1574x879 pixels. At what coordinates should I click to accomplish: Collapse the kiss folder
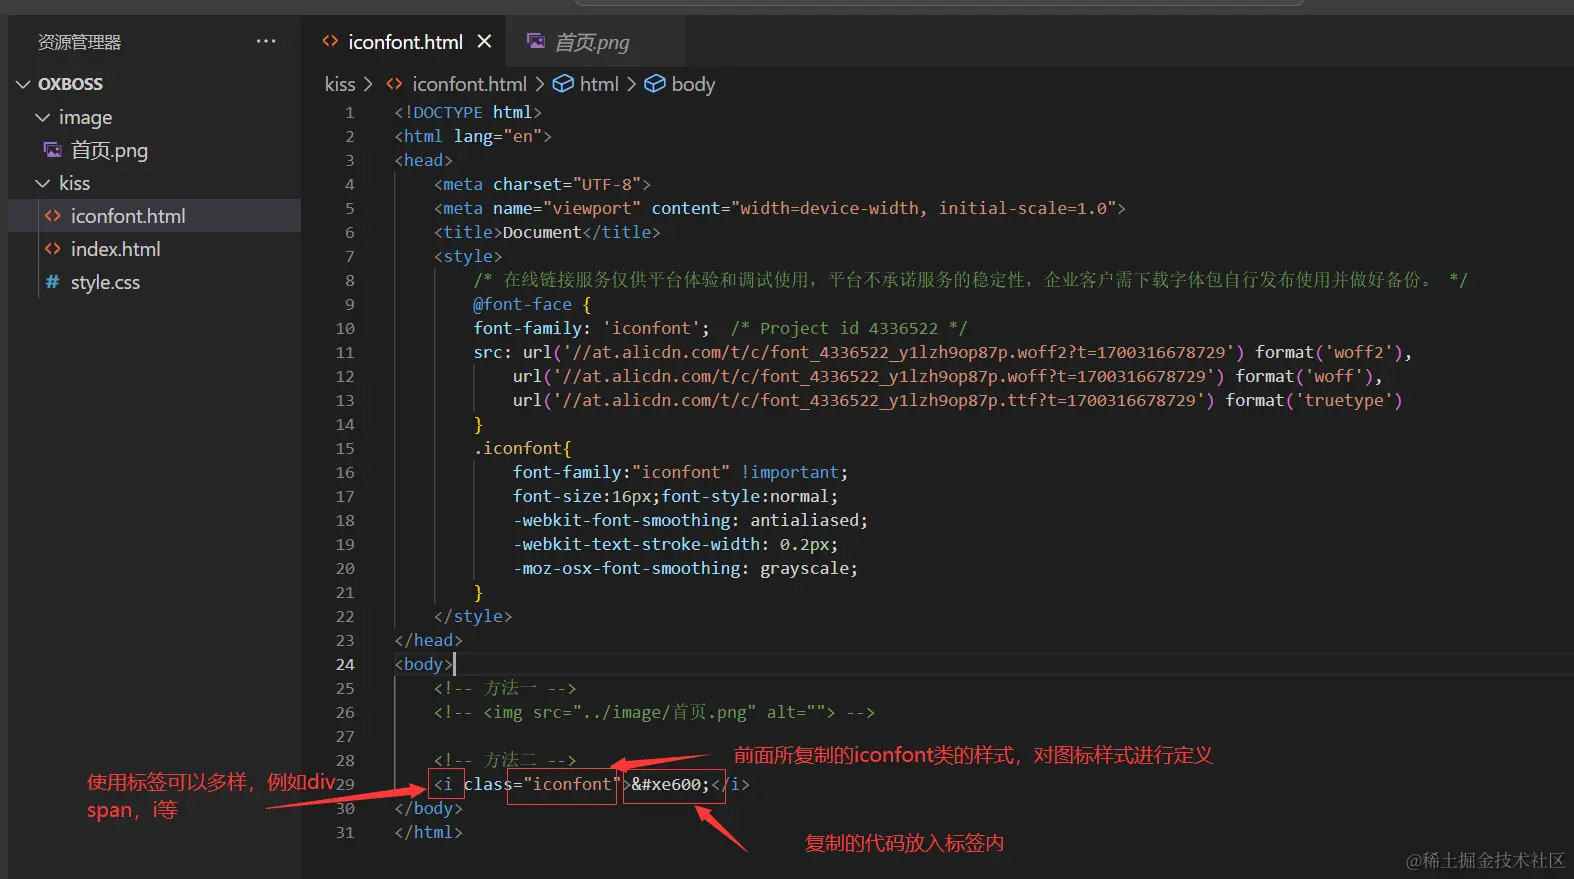[x=42, y=183]
